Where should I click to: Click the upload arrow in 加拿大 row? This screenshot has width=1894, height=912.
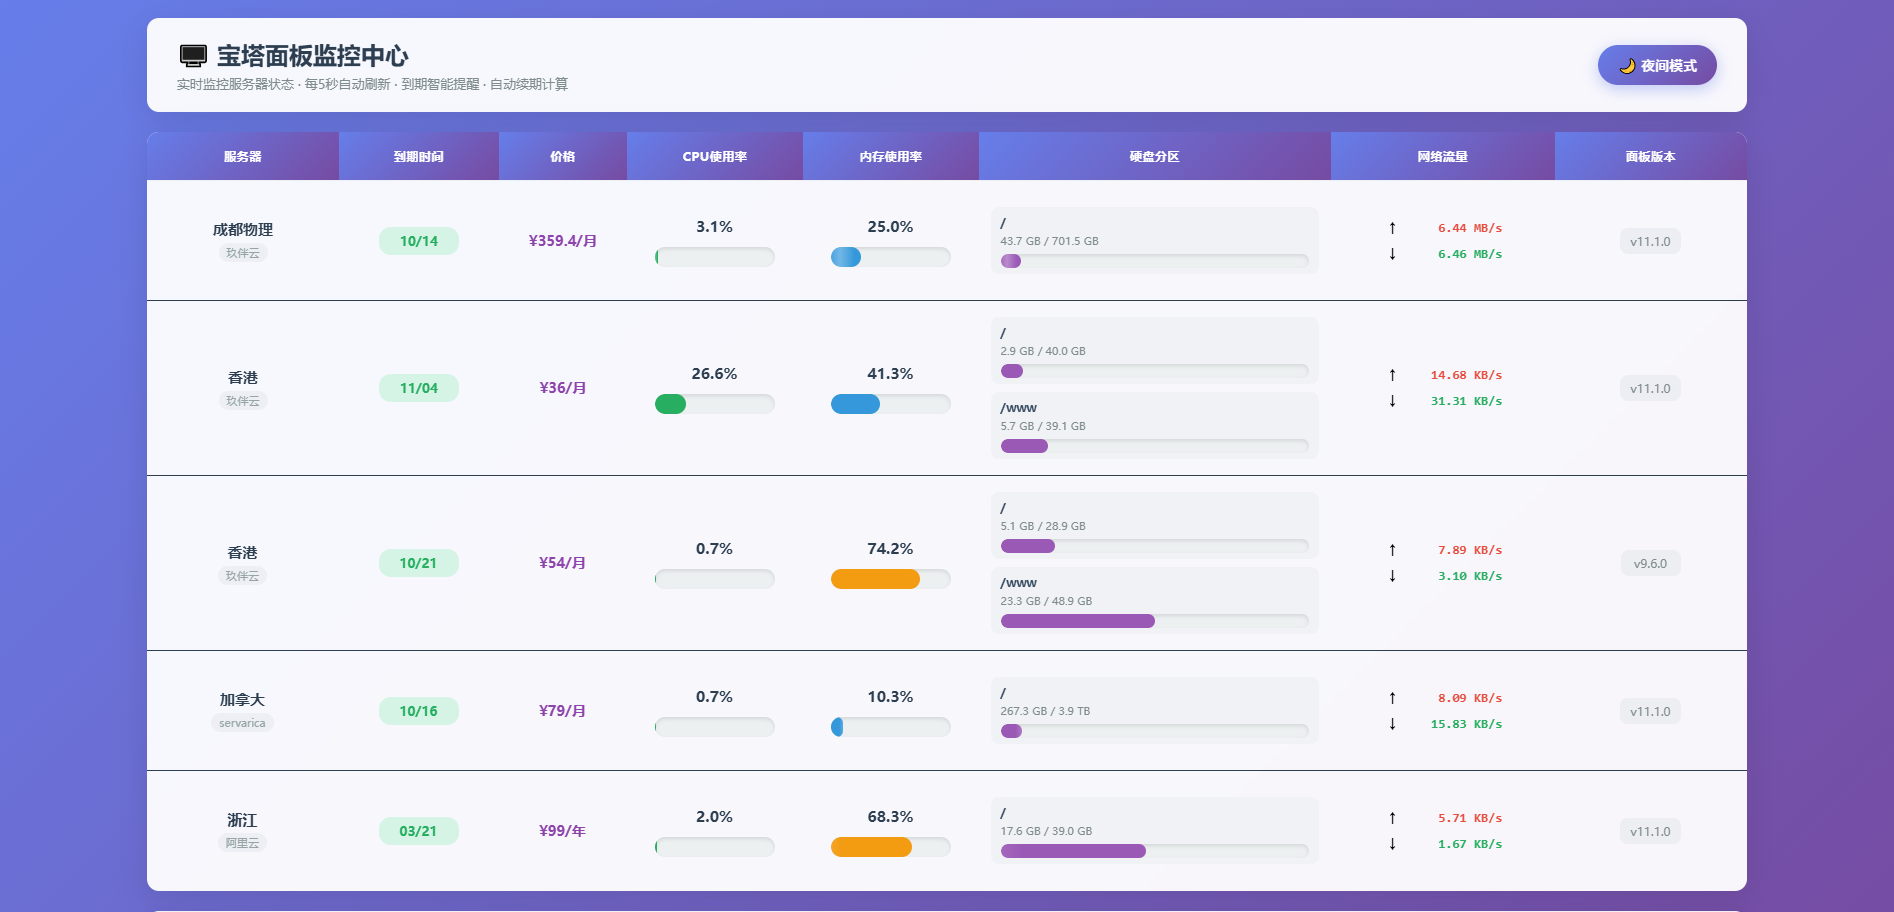tap(1392, 698)
